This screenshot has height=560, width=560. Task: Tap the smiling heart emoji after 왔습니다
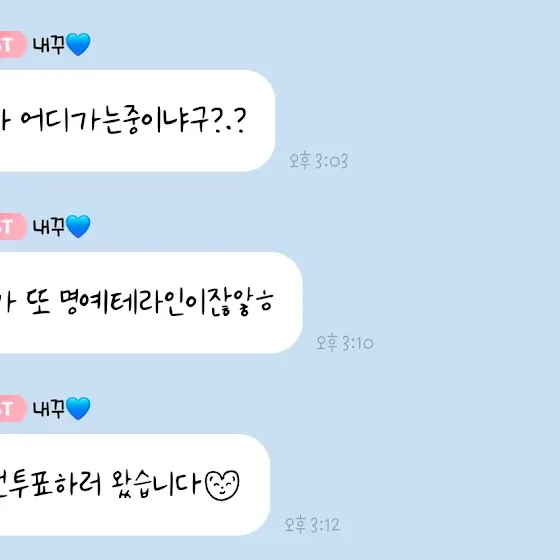pos(222,486)
